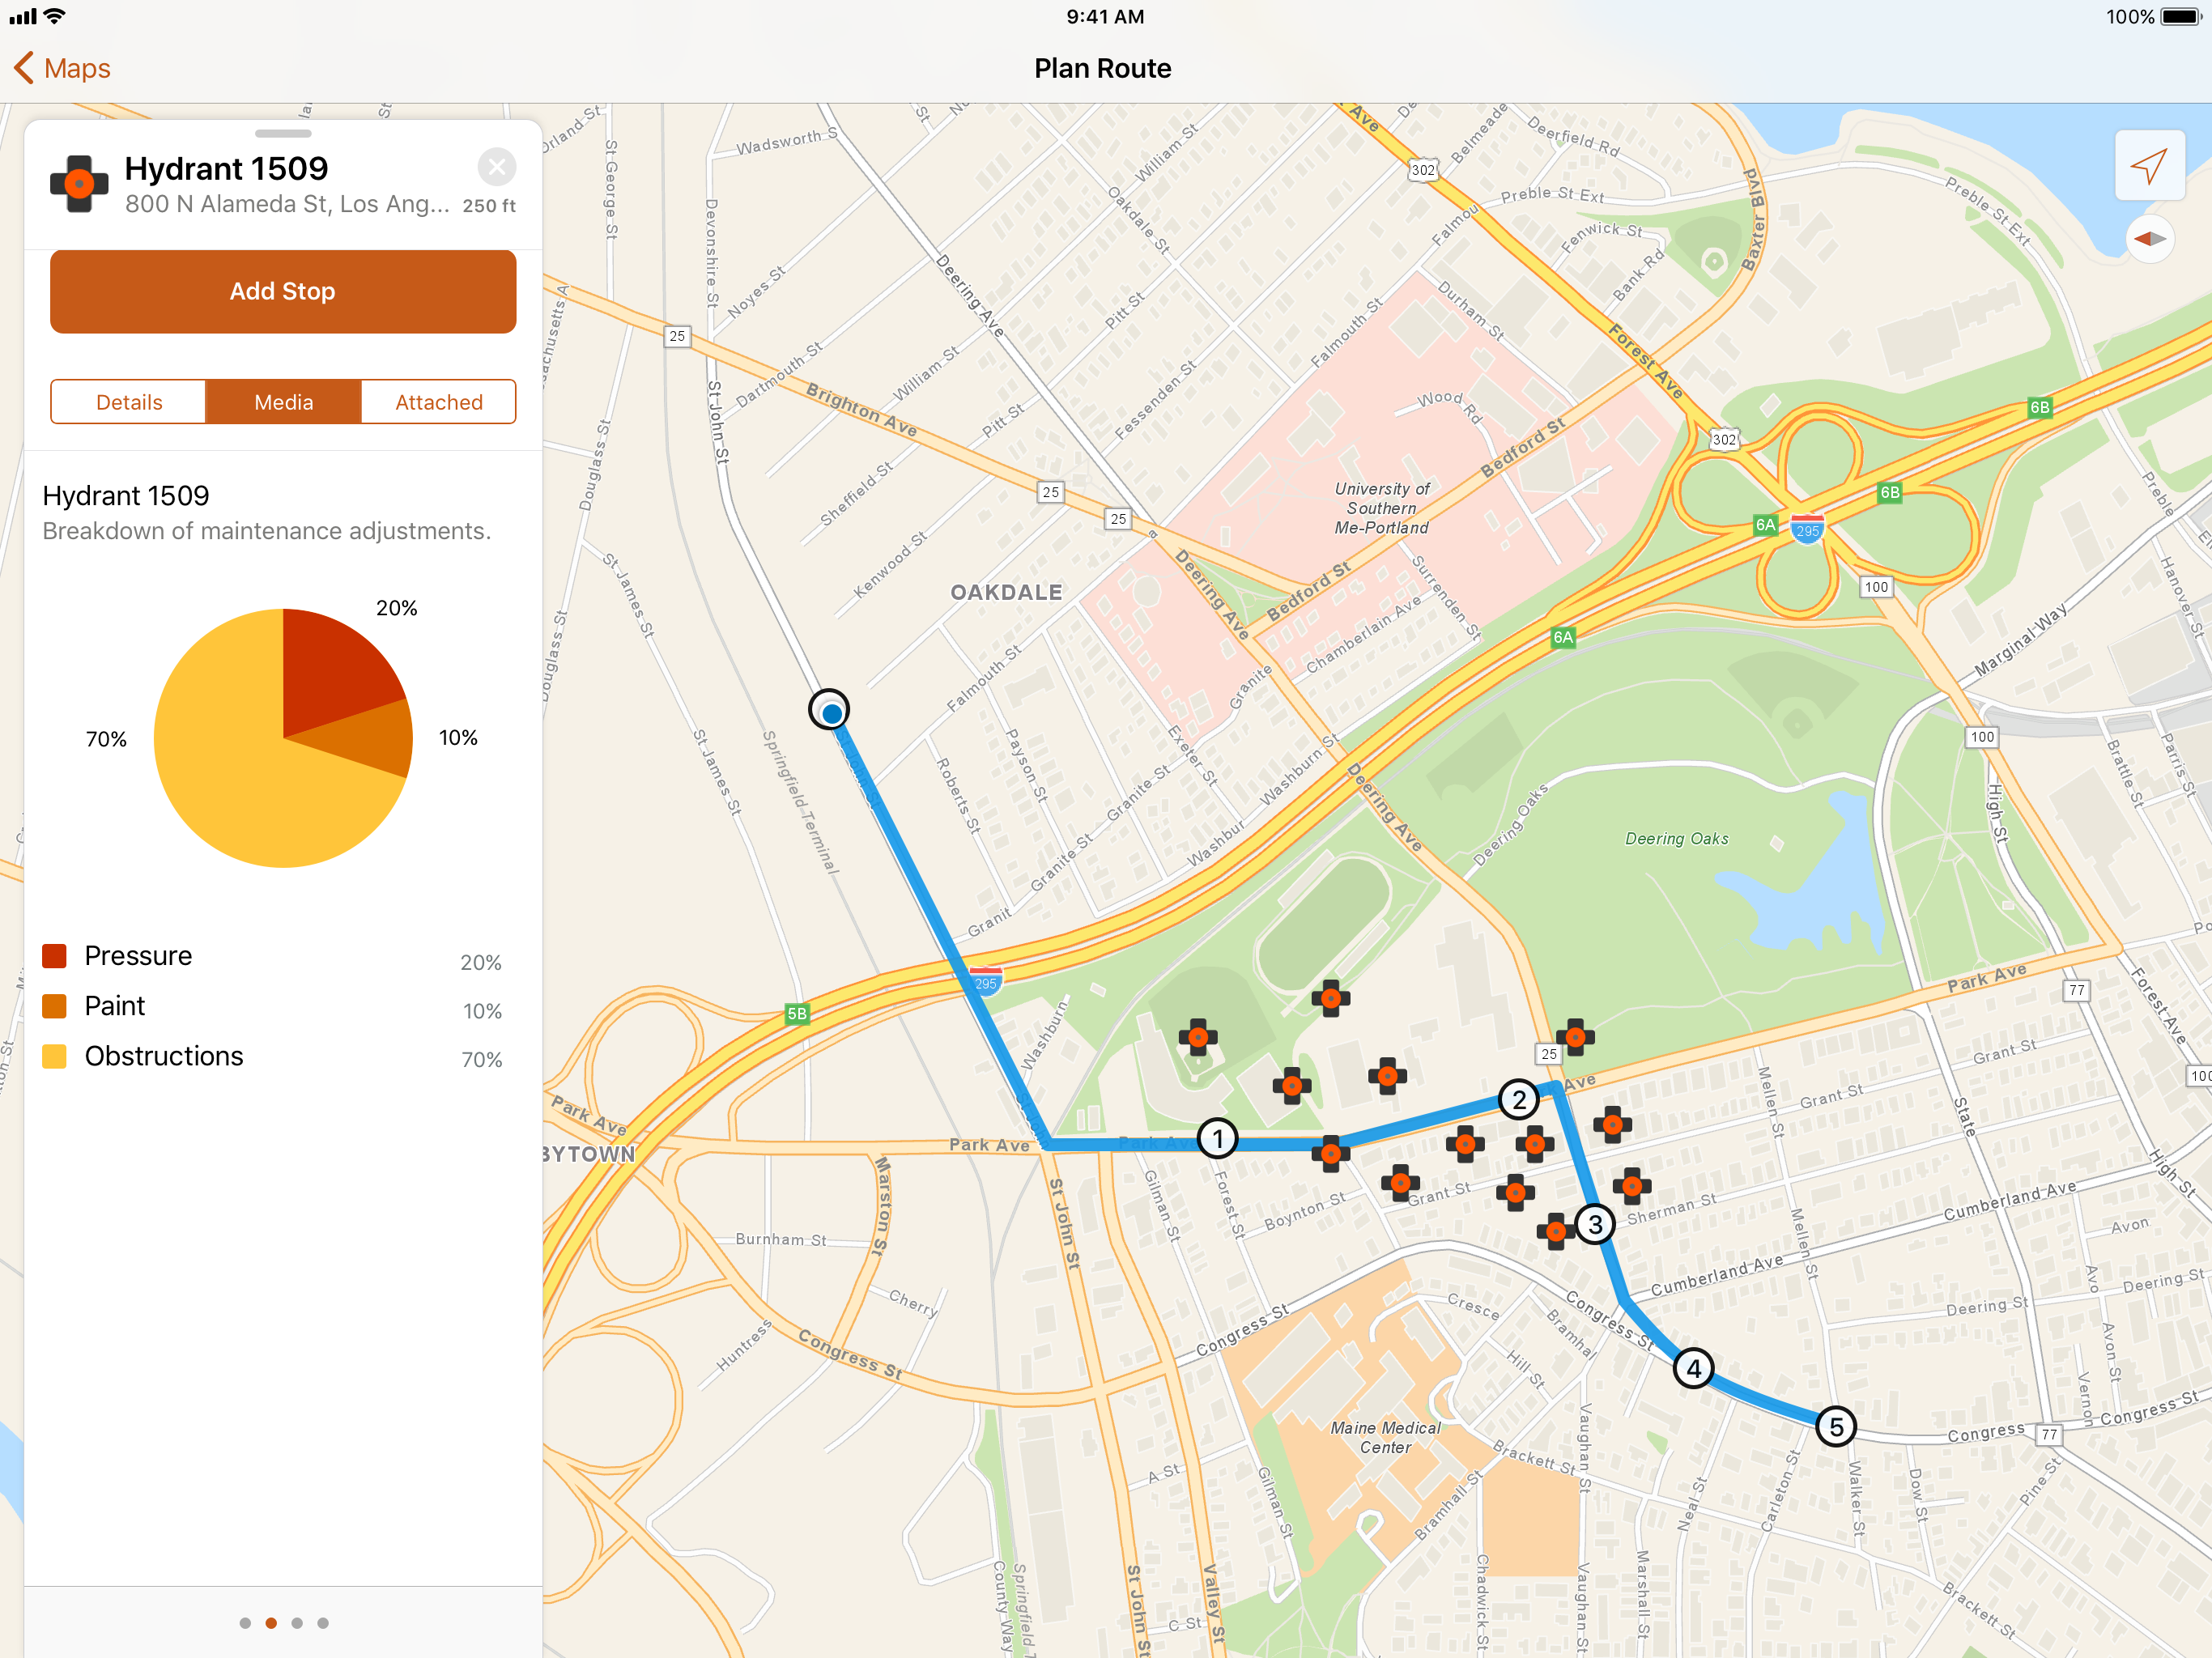Tap the third page indicator dot
This screenshot has height=1658, width=2212.
(x=297, y=1623)
